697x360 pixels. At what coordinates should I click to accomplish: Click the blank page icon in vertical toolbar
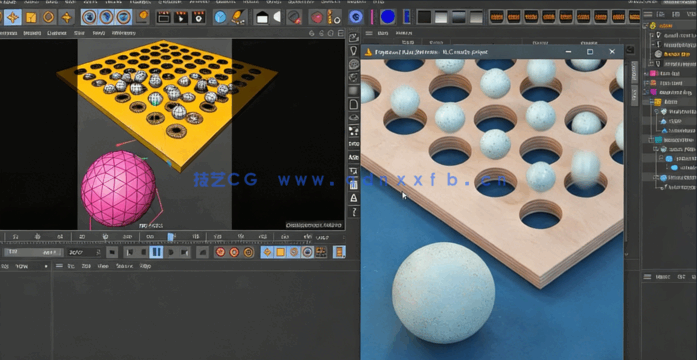pyautogui.click(x=354, y=104)
